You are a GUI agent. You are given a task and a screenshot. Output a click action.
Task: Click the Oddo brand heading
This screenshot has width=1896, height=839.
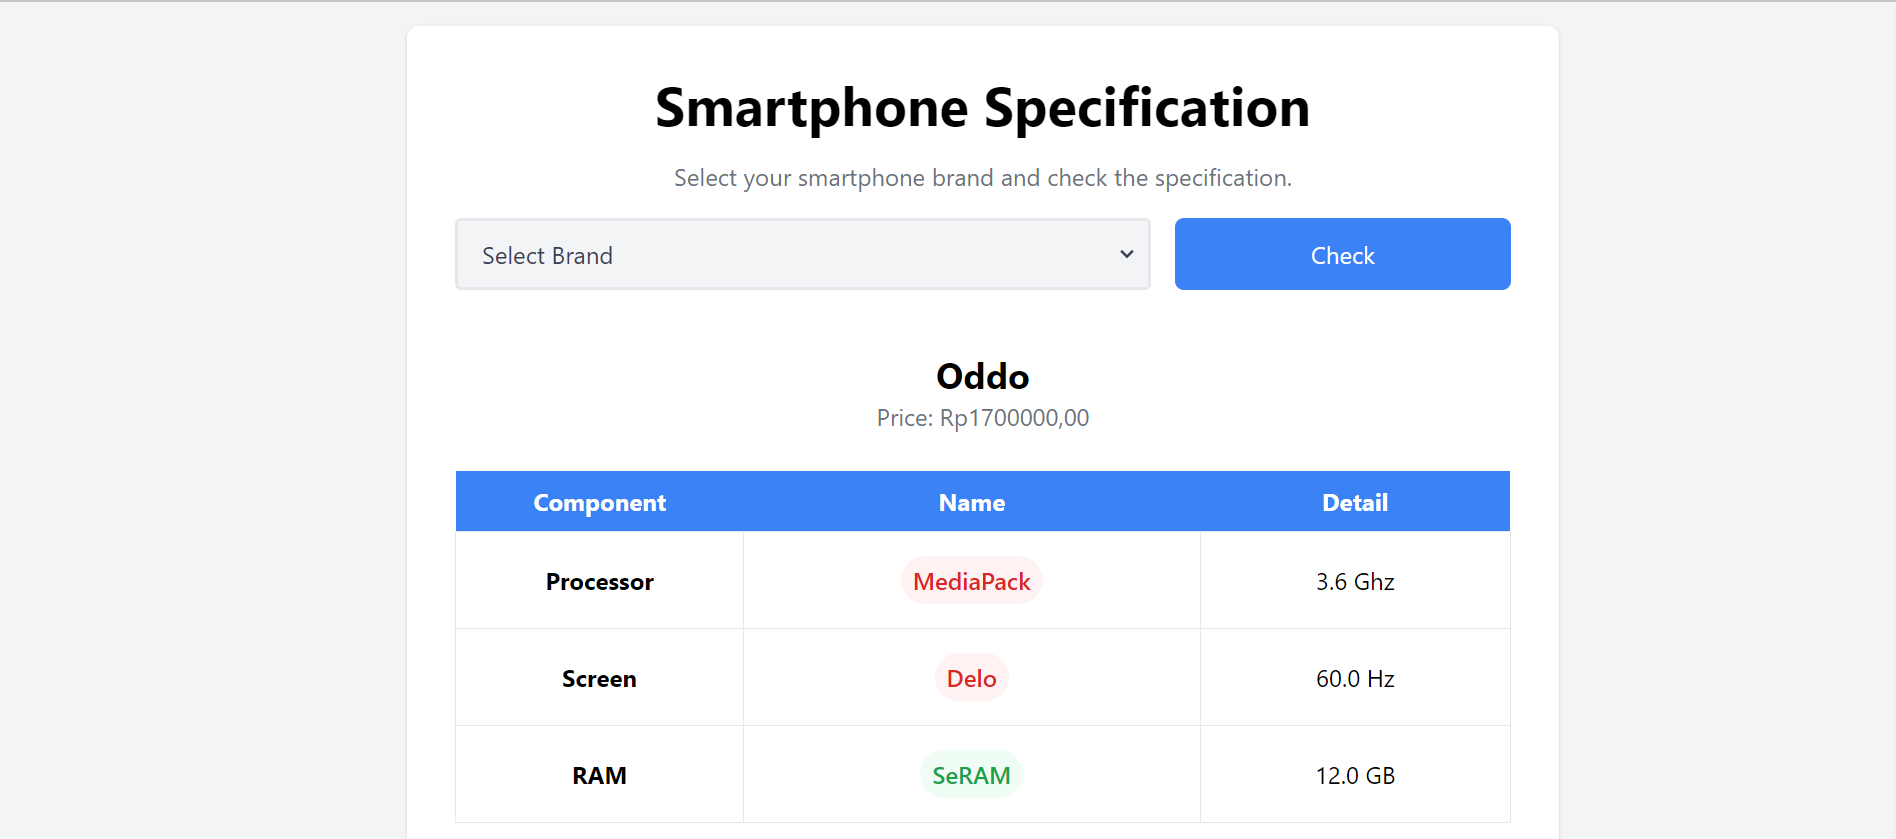tap(982, 377)
